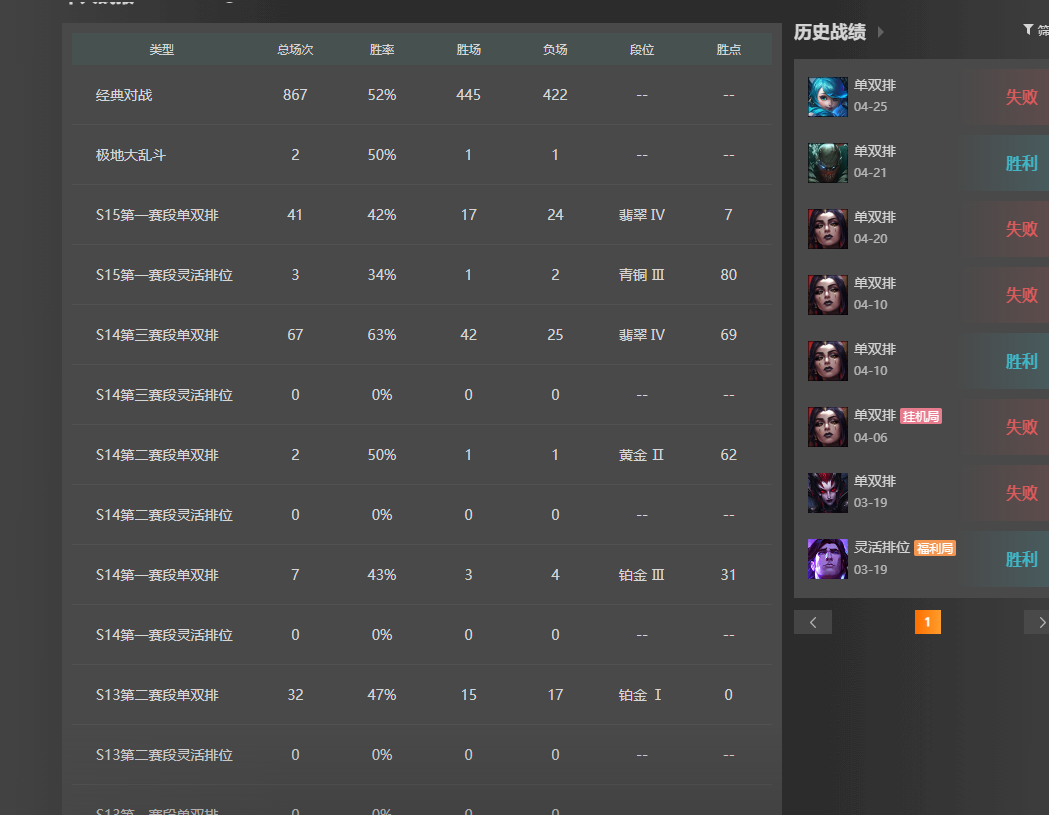
Task: Select the S14第一赛段单双排 row
Action: point(422,575)
